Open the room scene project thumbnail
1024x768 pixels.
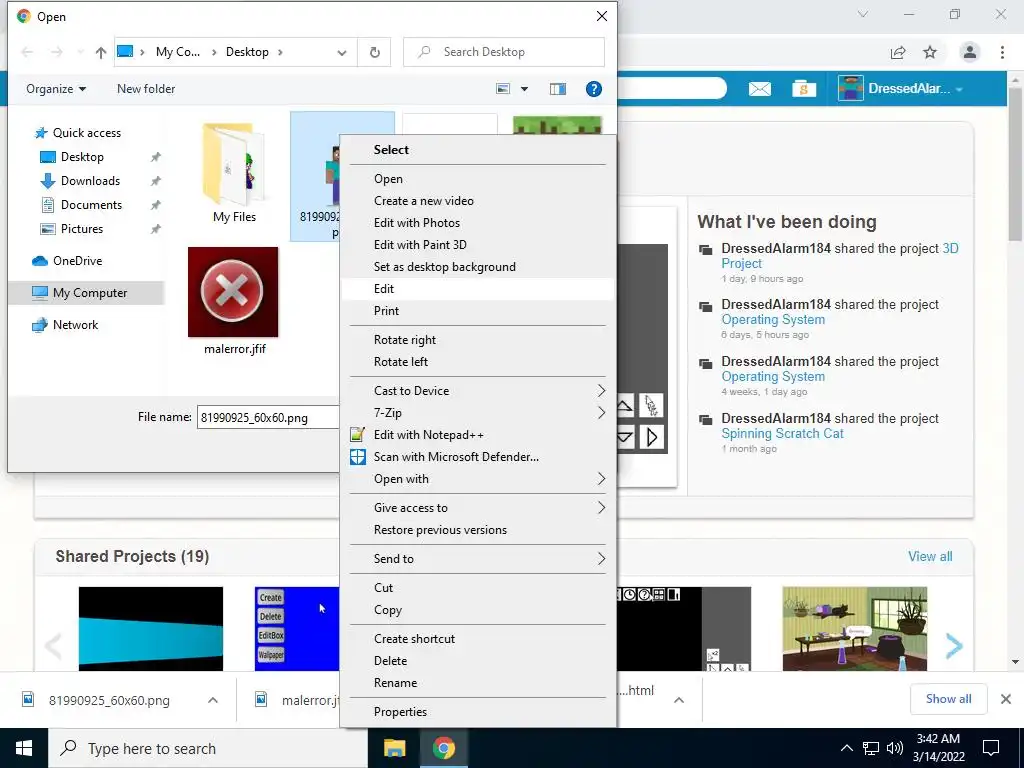coord(854,628)
